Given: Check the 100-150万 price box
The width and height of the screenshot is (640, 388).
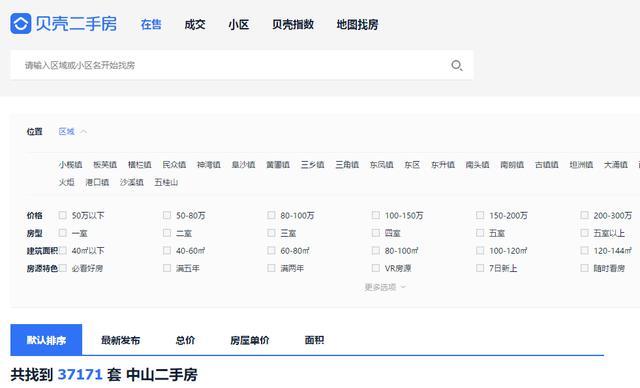Looking at the screenshot, I should coord(376,215).
